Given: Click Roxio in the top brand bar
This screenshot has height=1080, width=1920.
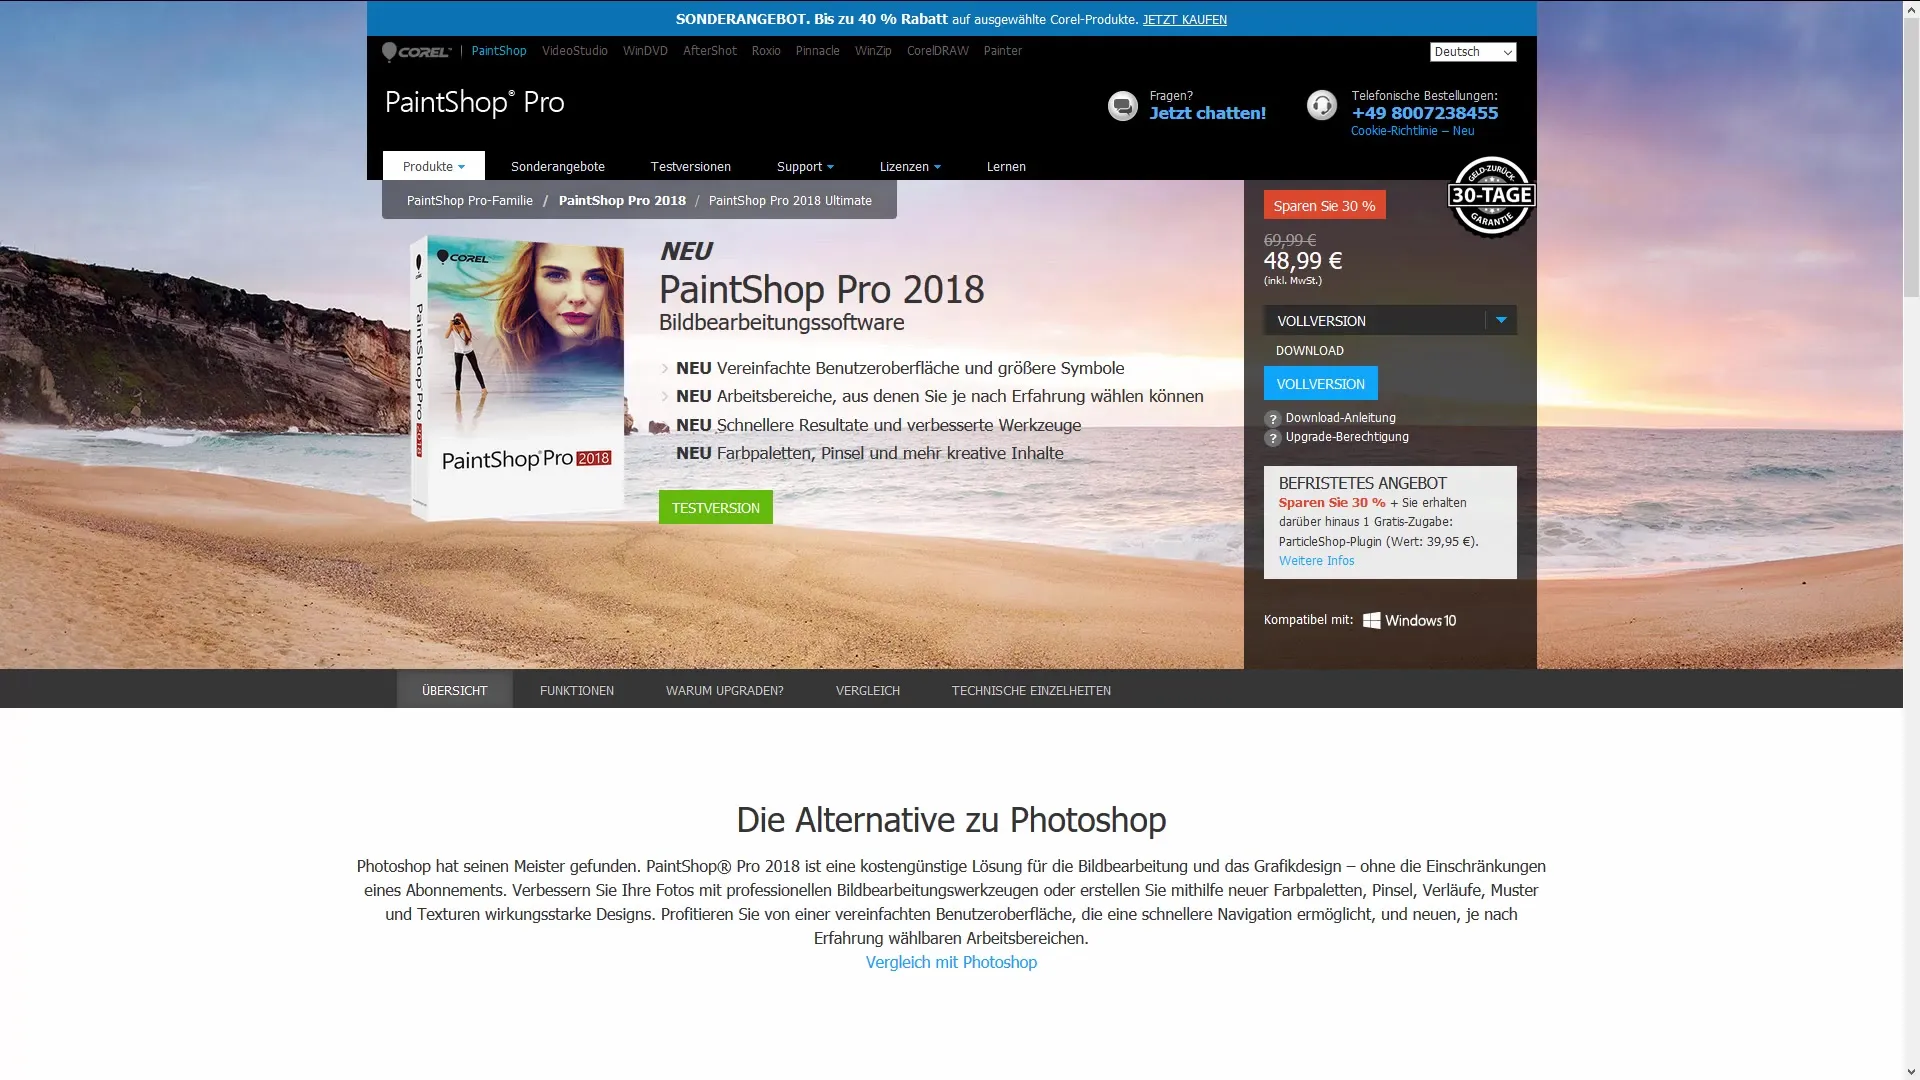Looking at the screenshot, I should point(766,51).
